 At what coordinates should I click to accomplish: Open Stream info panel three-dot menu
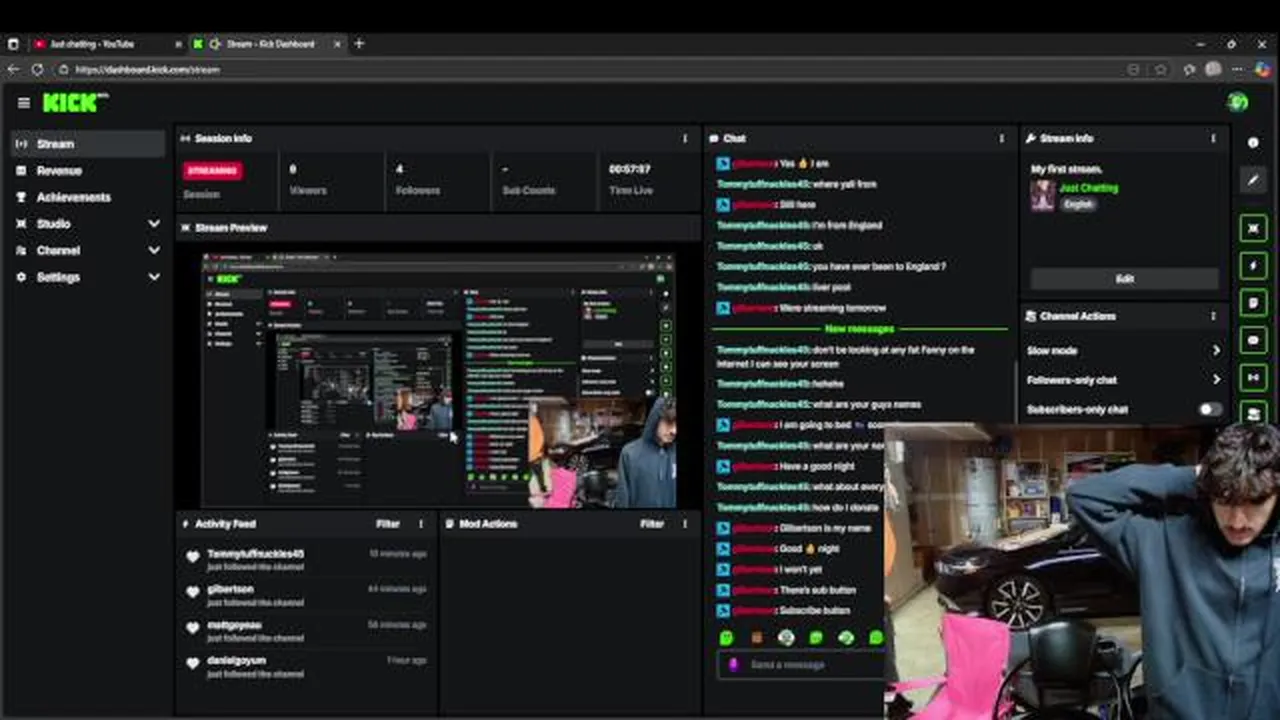click(x=1213, y=139)
